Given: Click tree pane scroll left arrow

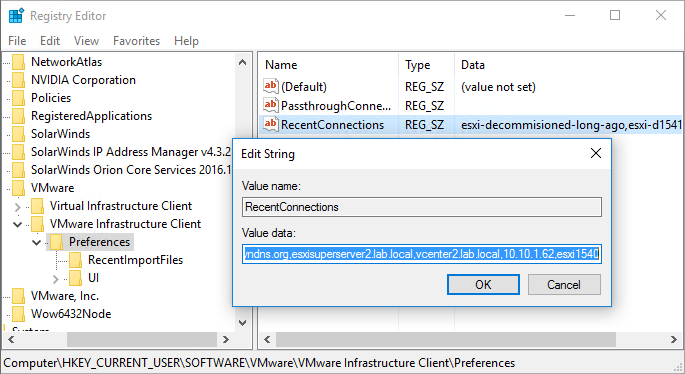Looking at the screenshot, I should 11,339.
